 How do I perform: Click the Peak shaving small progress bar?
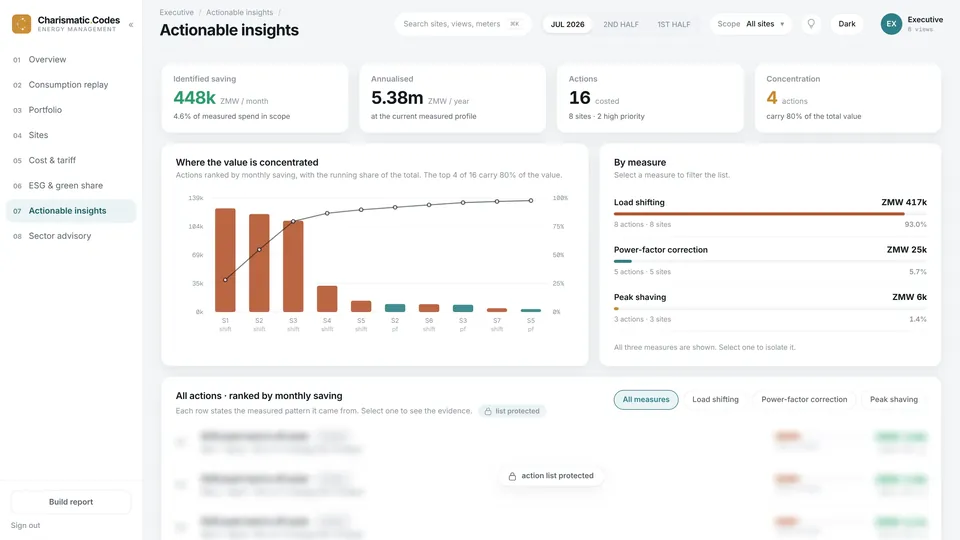[616, 309]
